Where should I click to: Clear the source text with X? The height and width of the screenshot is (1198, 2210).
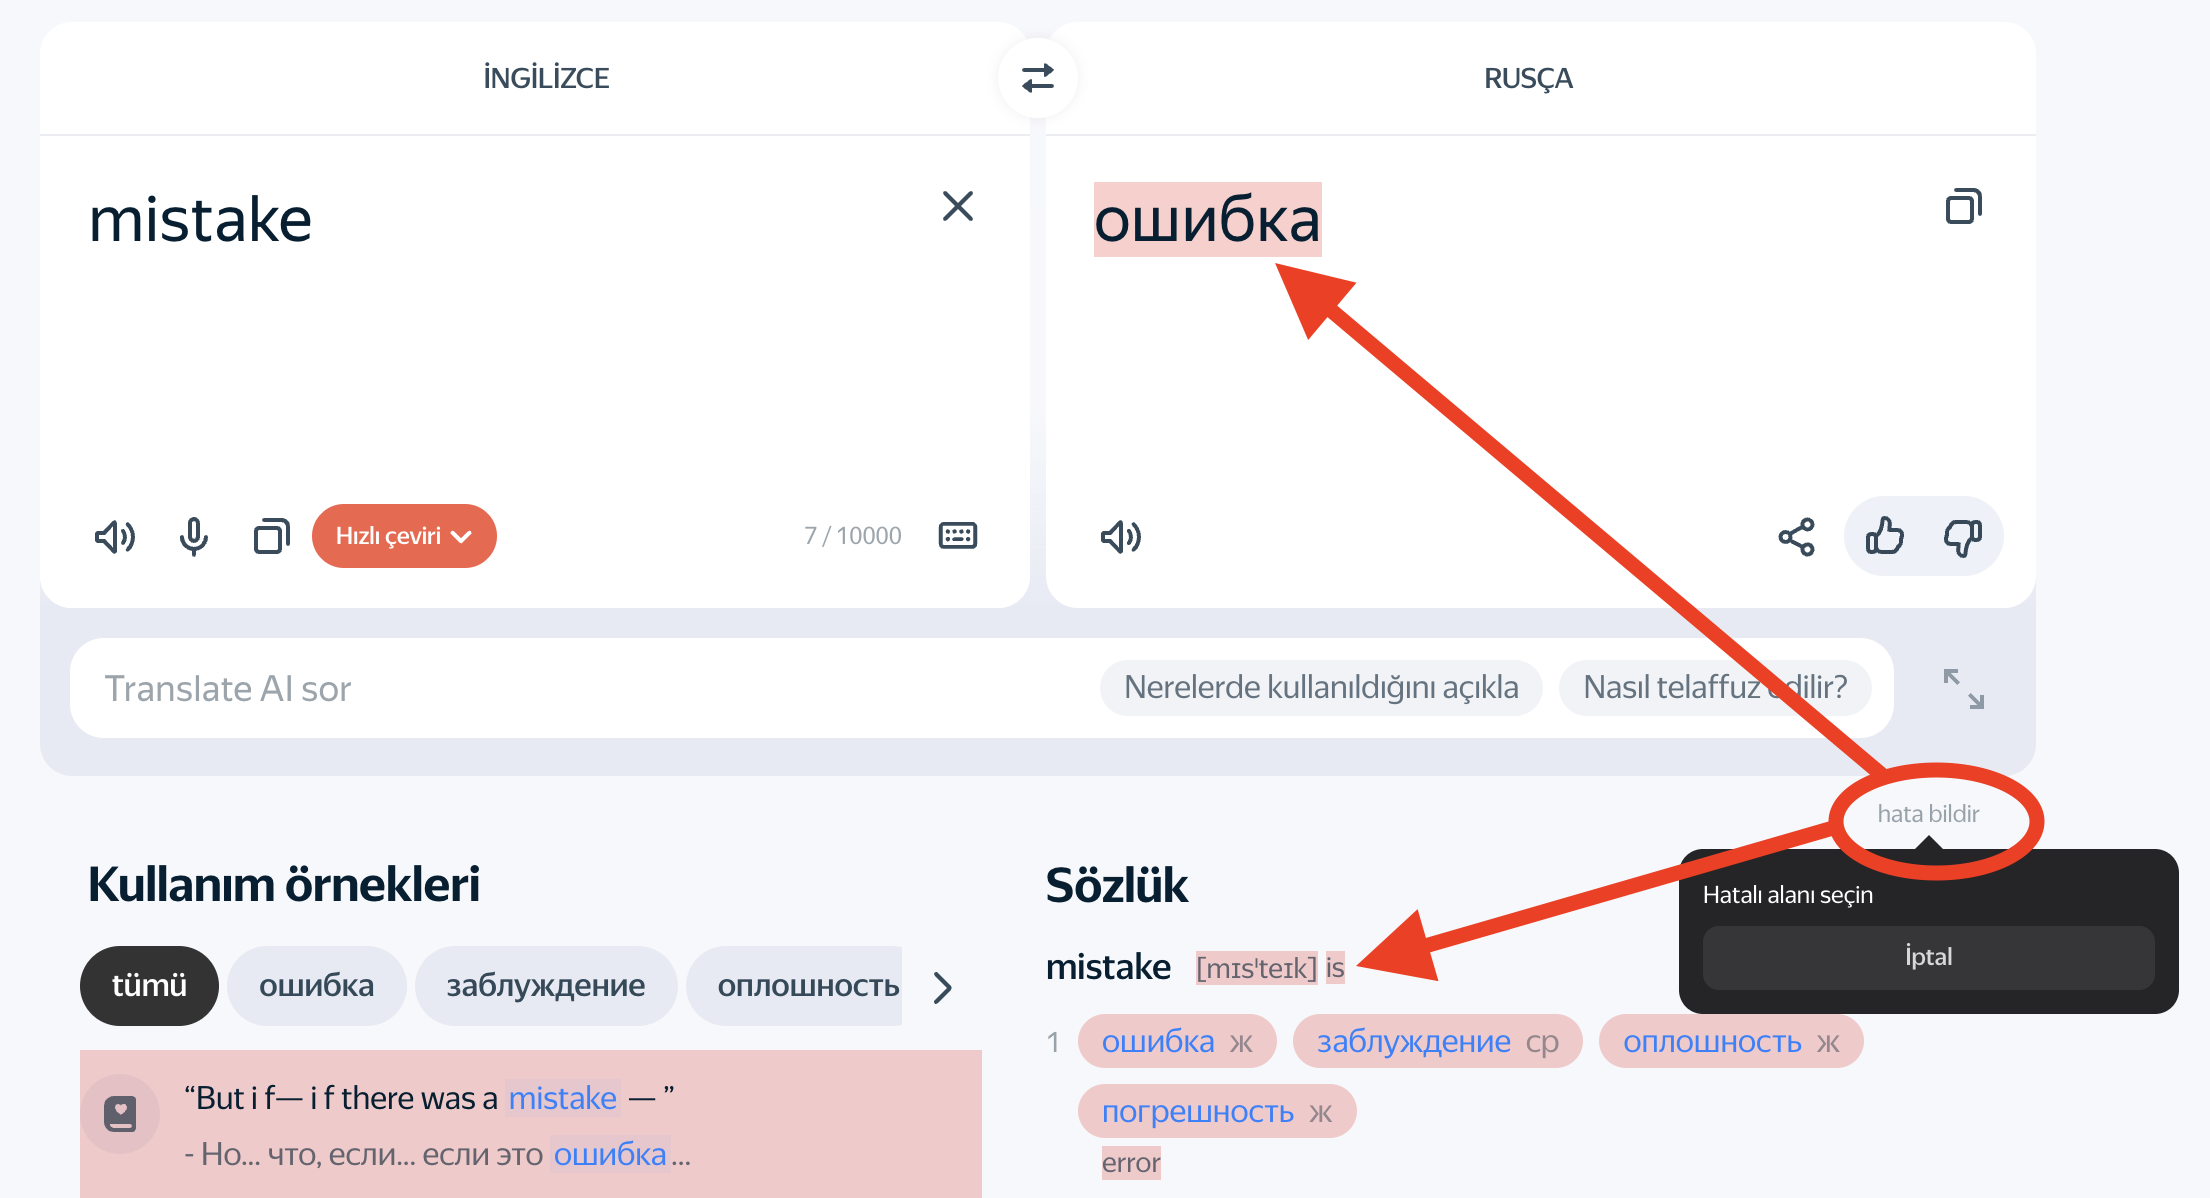point(957,207)
